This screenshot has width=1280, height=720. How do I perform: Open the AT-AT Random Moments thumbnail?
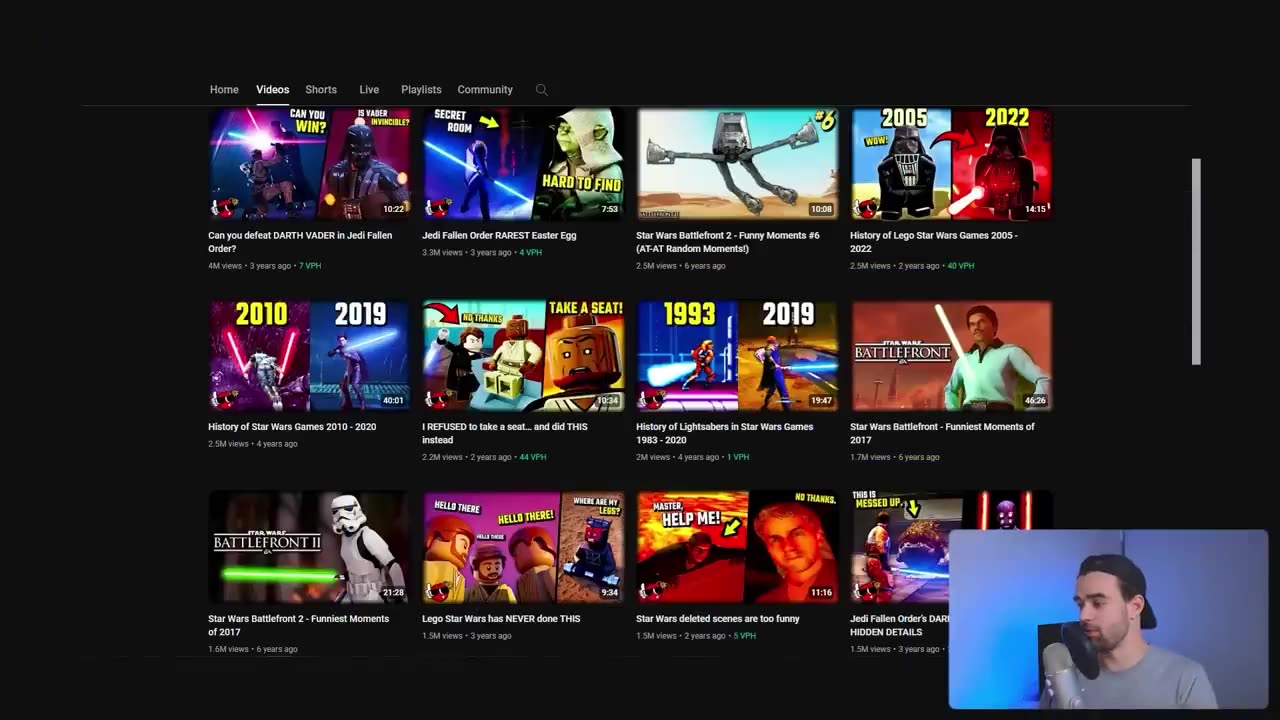(737, 163)
